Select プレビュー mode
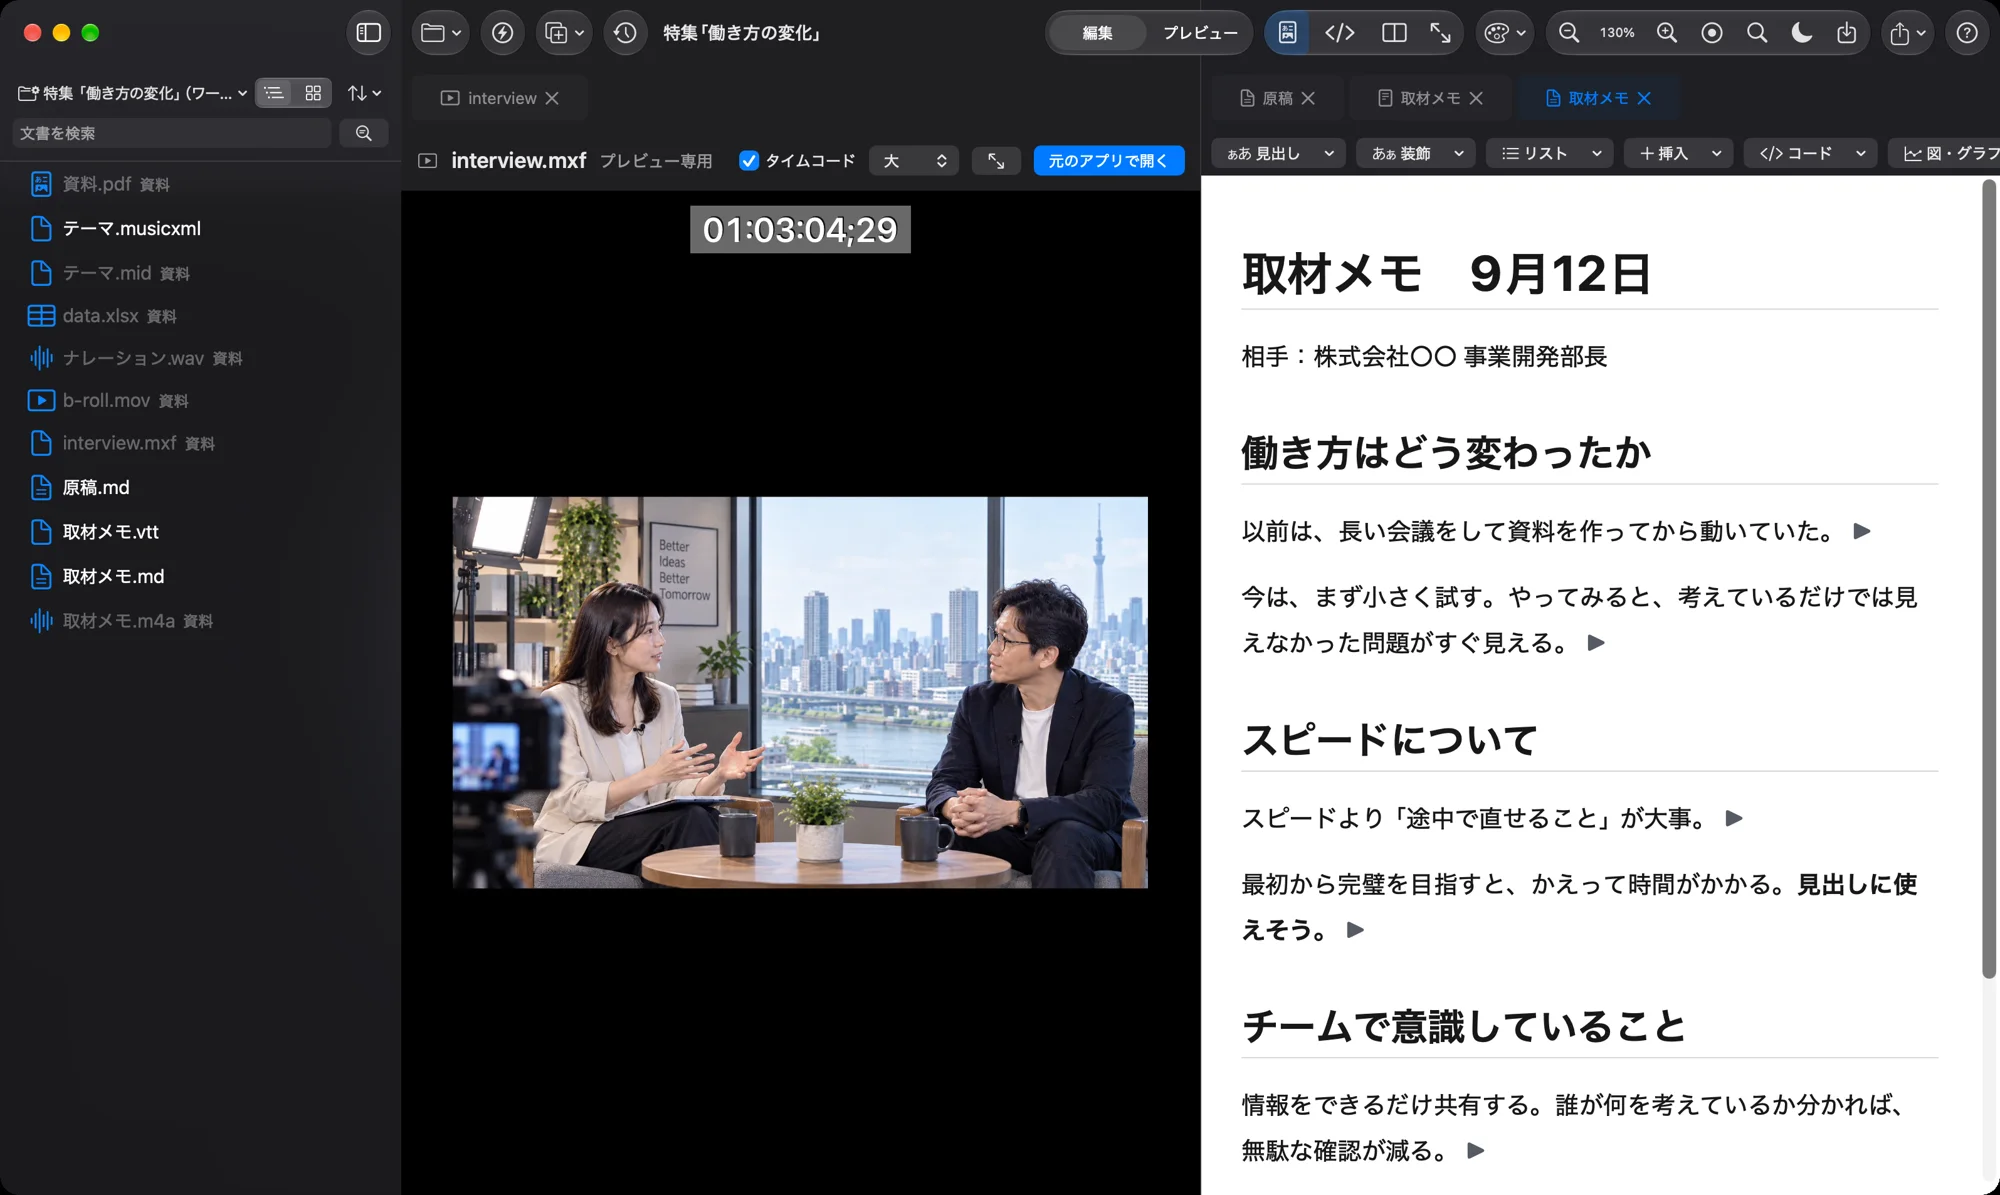The height and width of the screenshot is (1195, 2000). click(1200, 33)
